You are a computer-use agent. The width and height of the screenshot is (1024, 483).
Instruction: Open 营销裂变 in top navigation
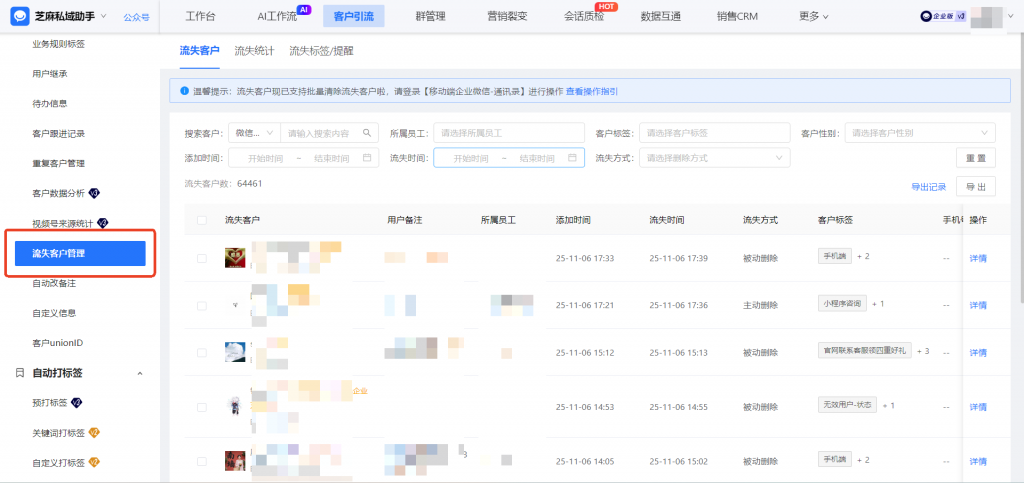[x=507, y=16]
